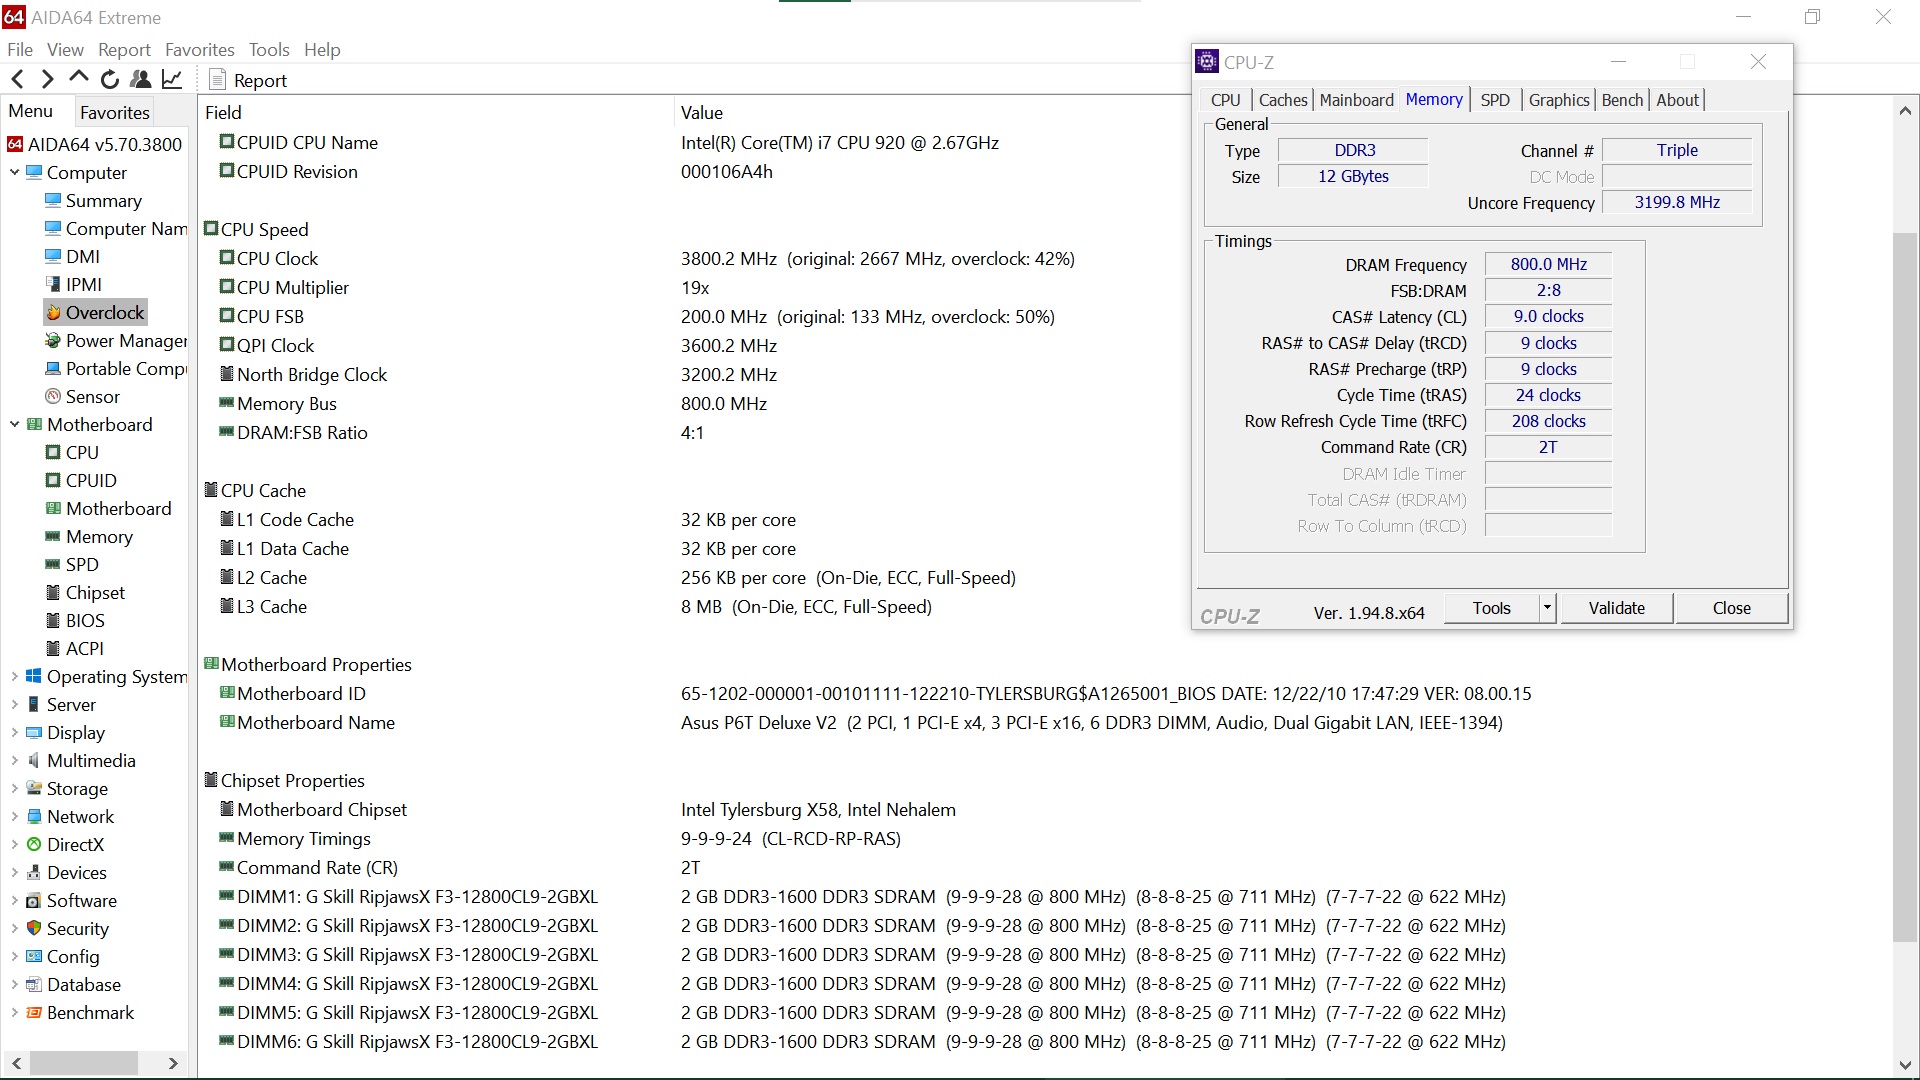Click the Close button in CPU-Z
1920x1080 pixels.
click(1731, 608)
